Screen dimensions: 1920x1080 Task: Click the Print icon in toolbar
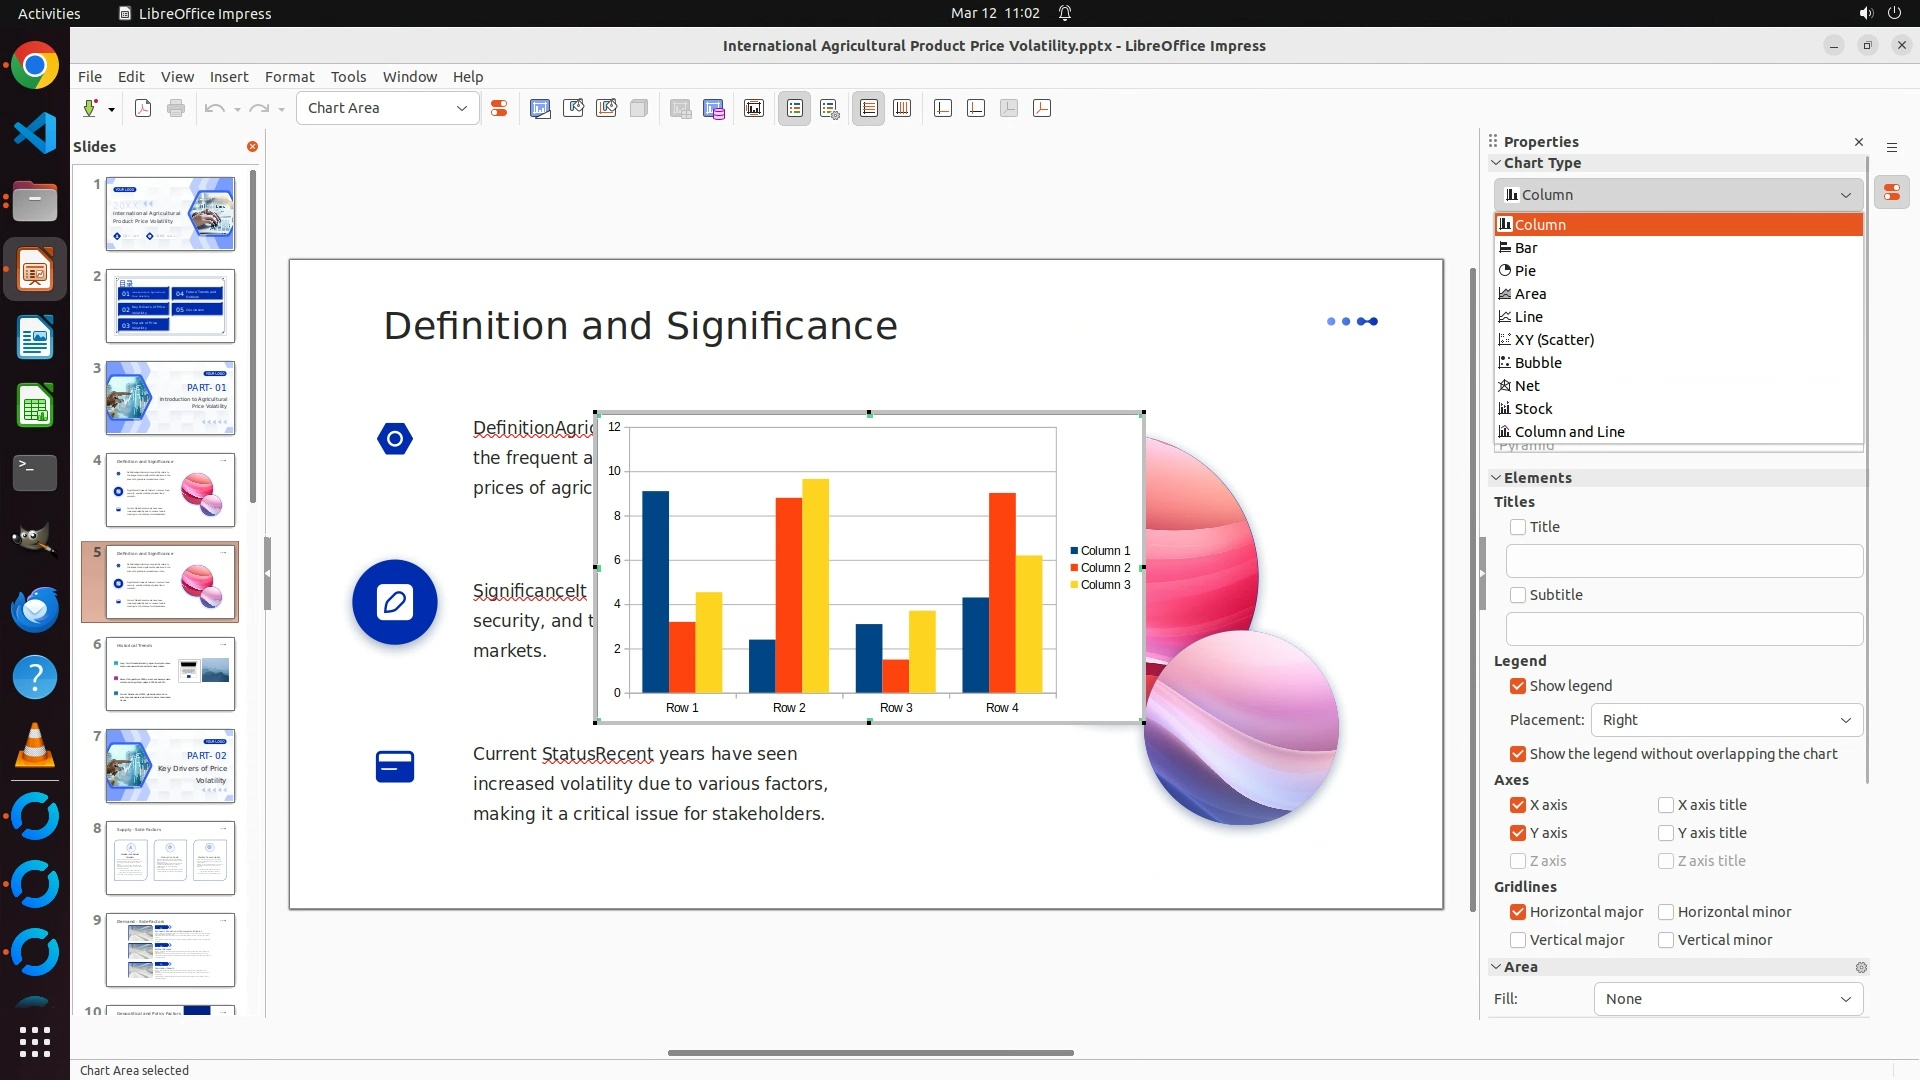coord(176,108)
